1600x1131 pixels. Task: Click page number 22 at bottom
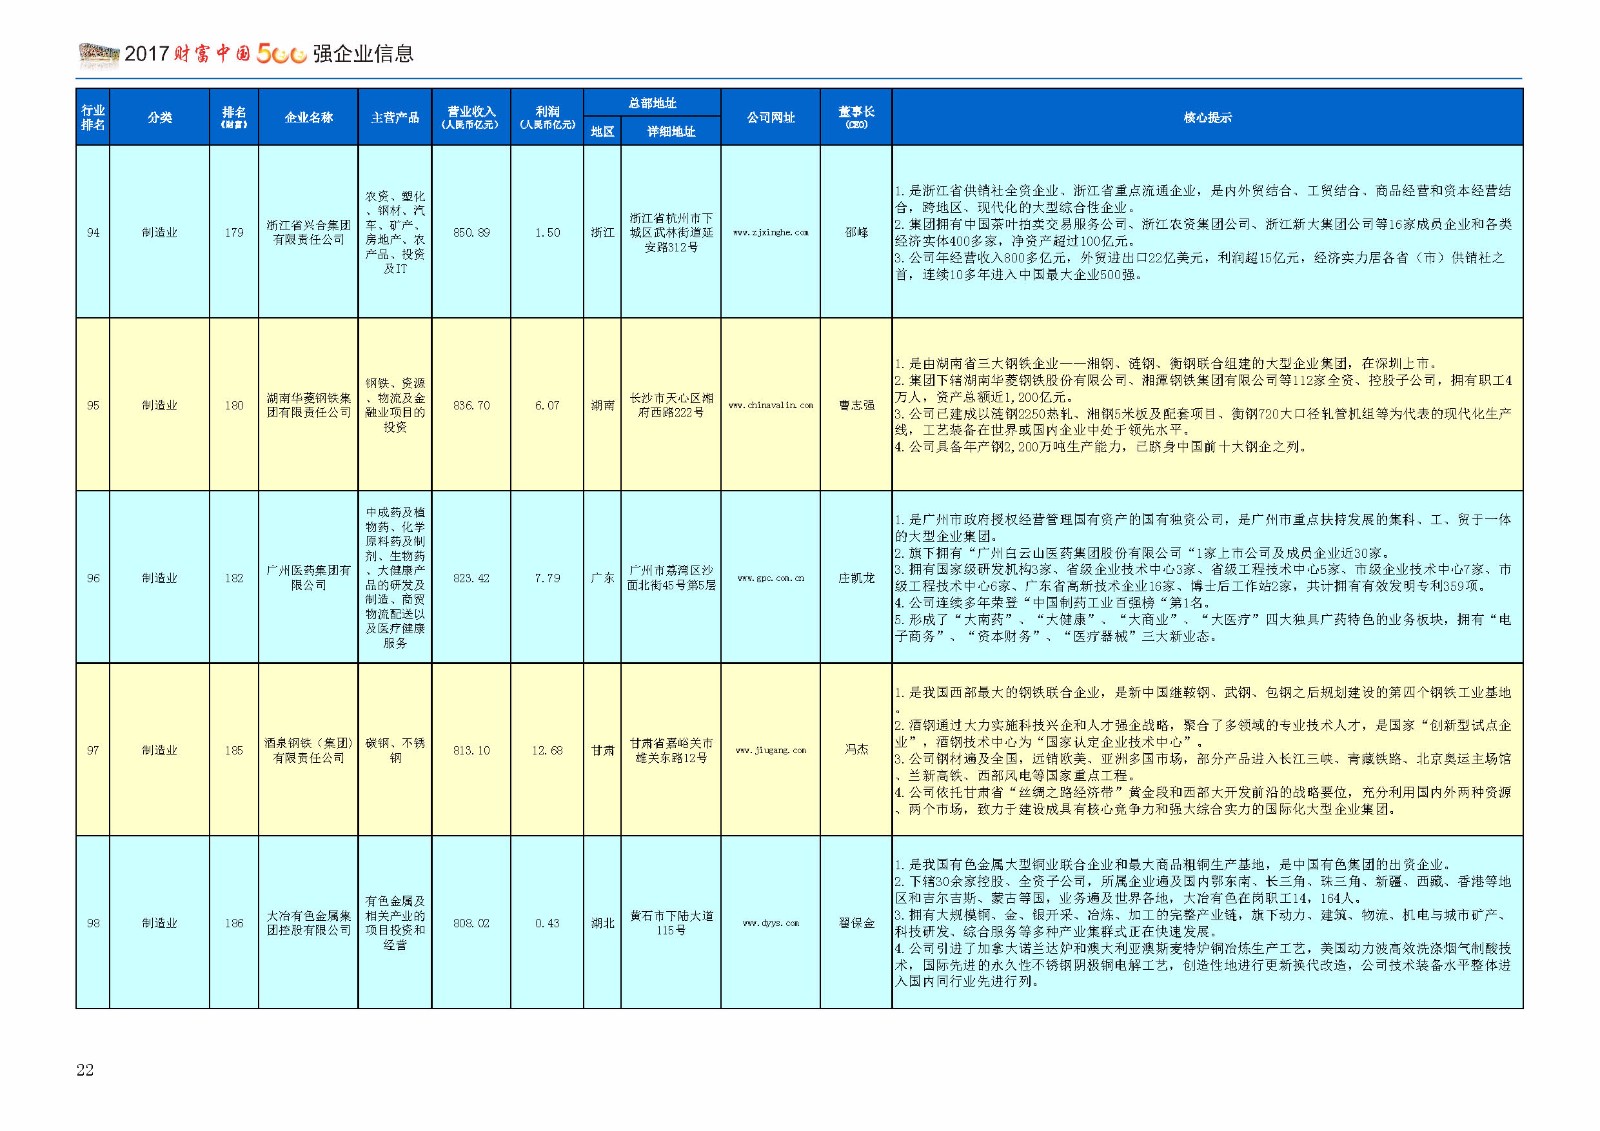pyautogui.click(x=85, y=1070)
